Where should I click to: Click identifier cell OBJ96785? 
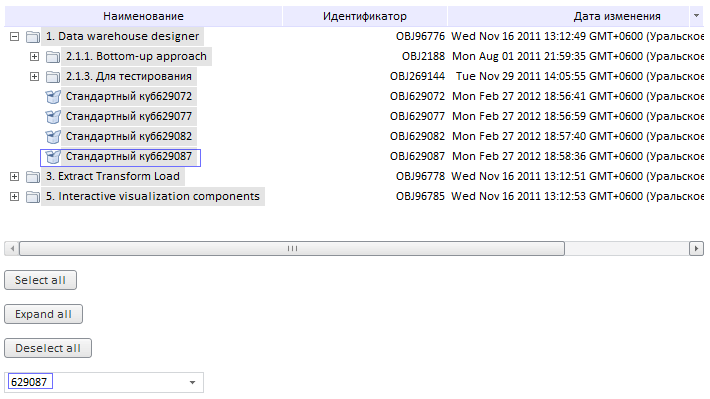(x=420, y=196)
